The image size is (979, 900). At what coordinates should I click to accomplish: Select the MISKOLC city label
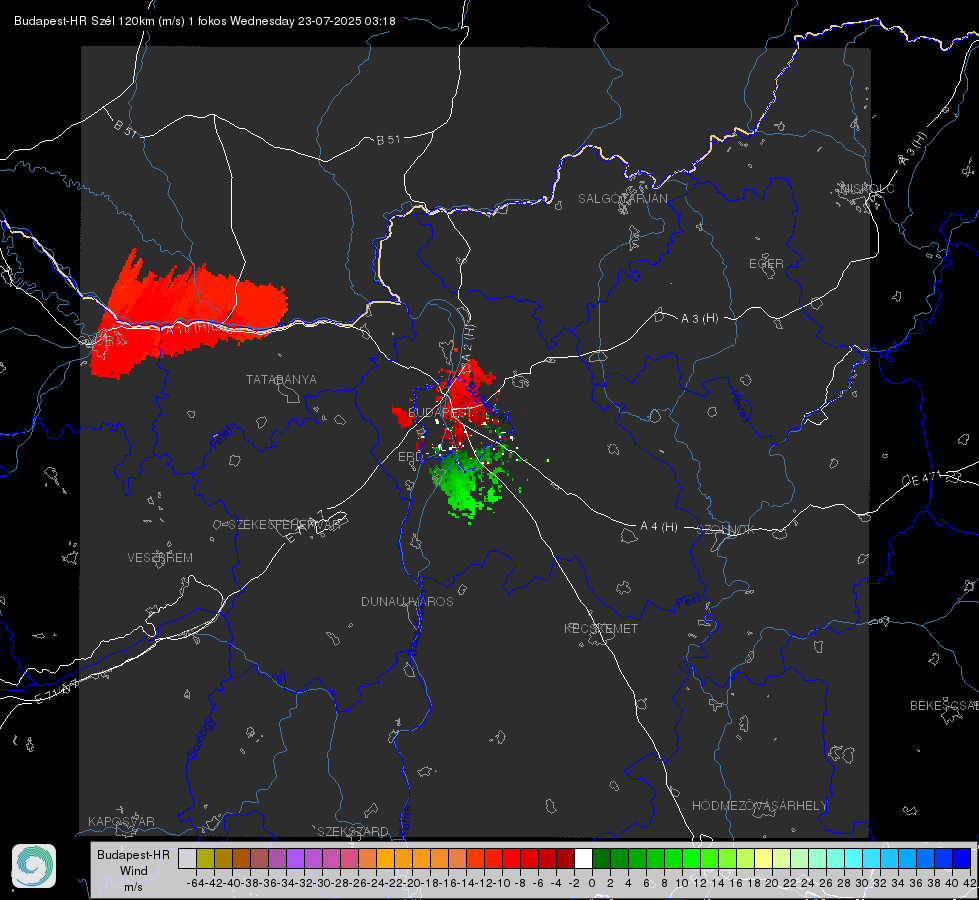[867, 188]
